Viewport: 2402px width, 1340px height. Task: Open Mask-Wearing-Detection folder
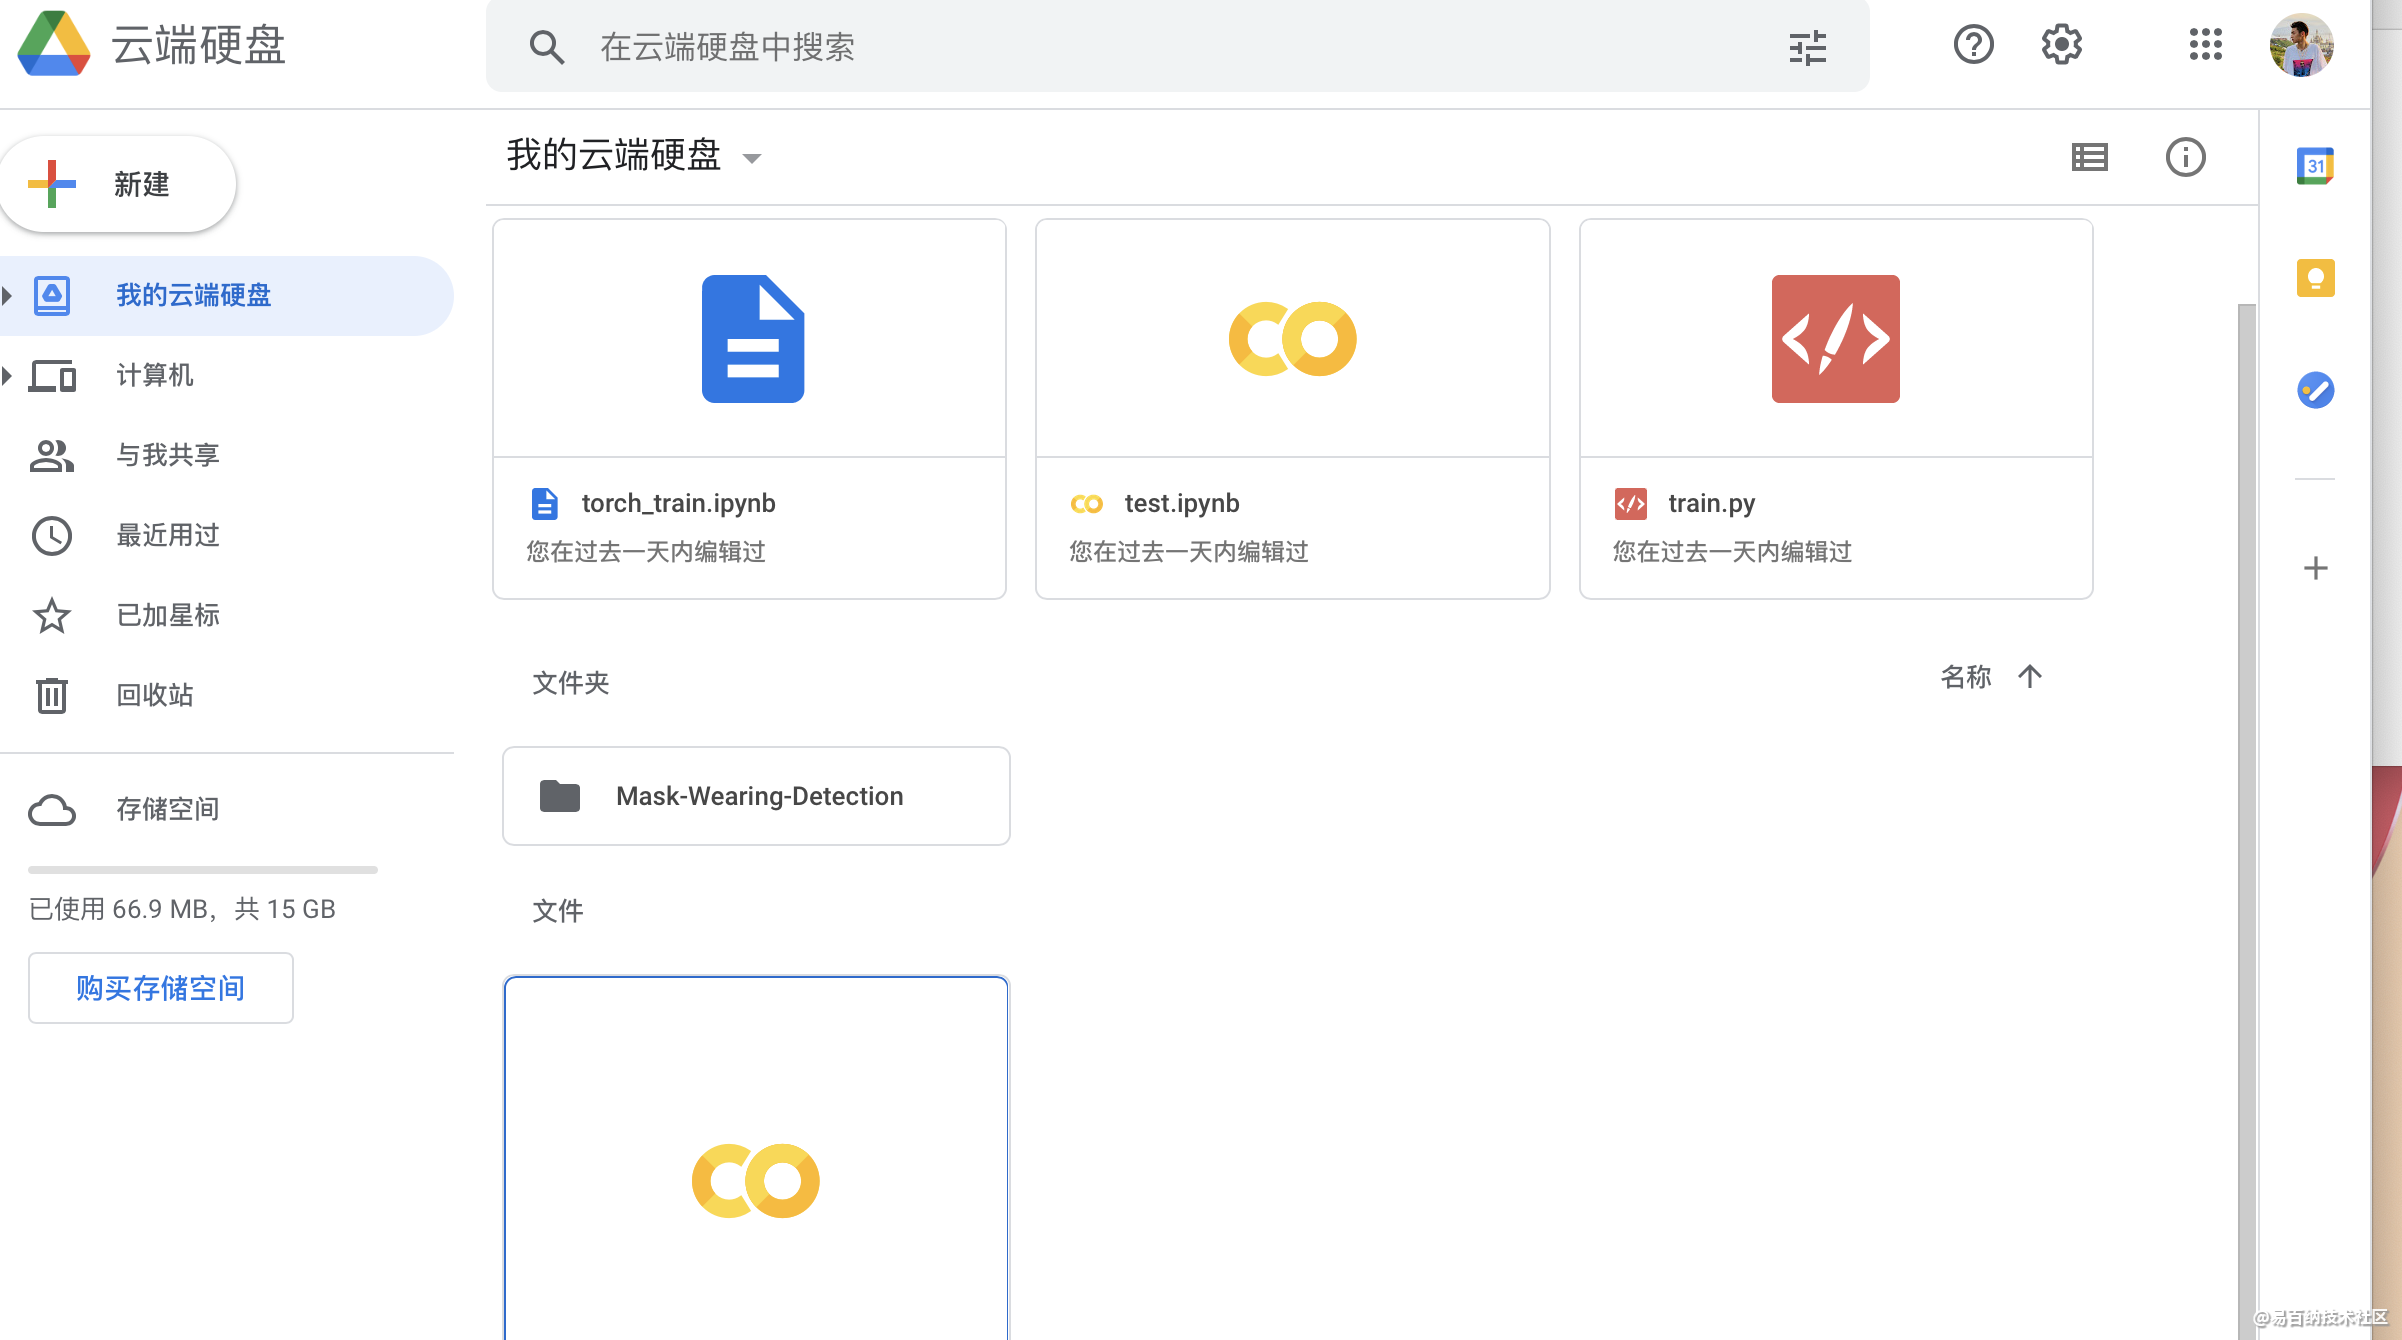(757, 795)
